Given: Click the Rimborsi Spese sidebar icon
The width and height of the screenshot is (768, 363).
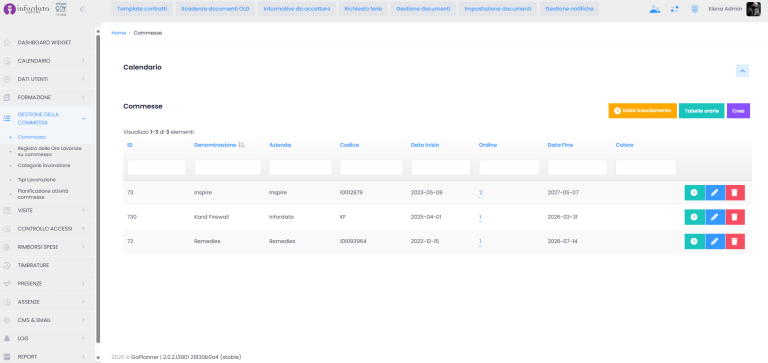Looking at the screenshot, I should click(7, 247).
